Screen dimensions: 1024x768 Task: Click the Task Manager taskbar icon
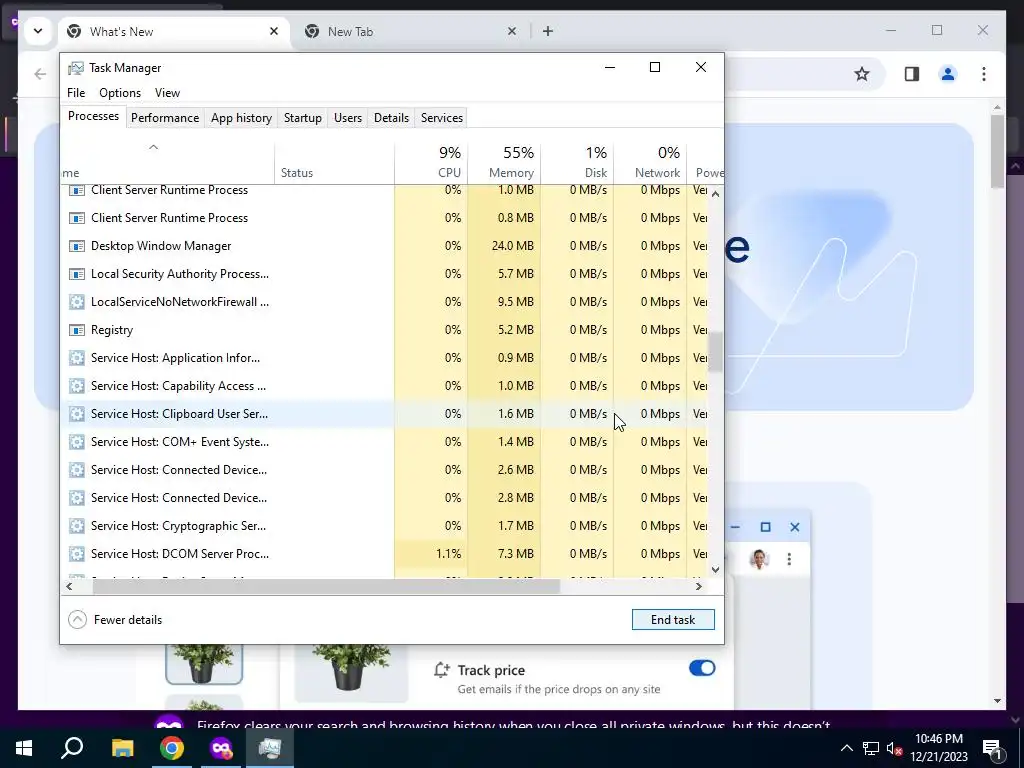point(270,748)
